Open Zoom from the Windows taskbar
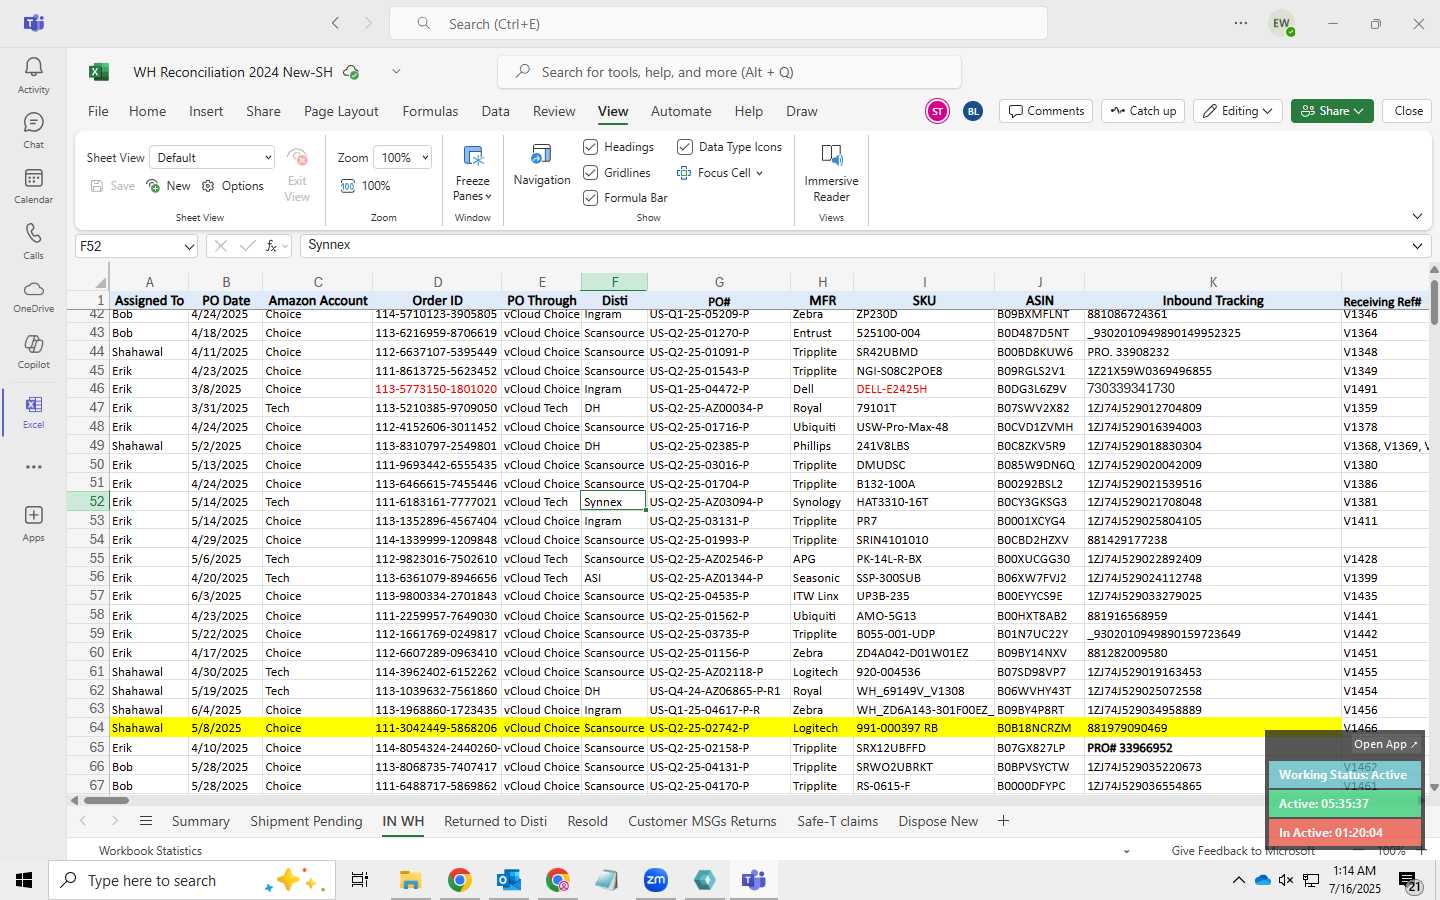Image resolution: width=1440 pixels, height=900 pixels. (x=655, y=880)
